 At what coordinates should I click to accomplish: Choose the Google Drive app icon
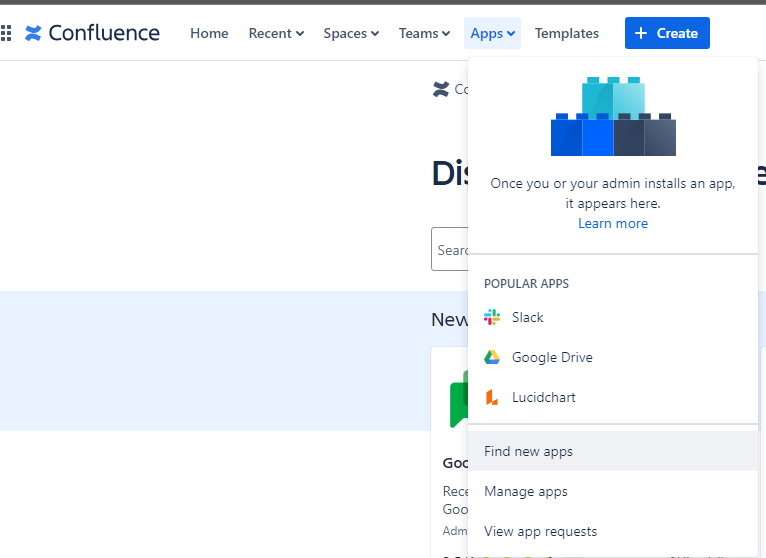pos(492,357)
